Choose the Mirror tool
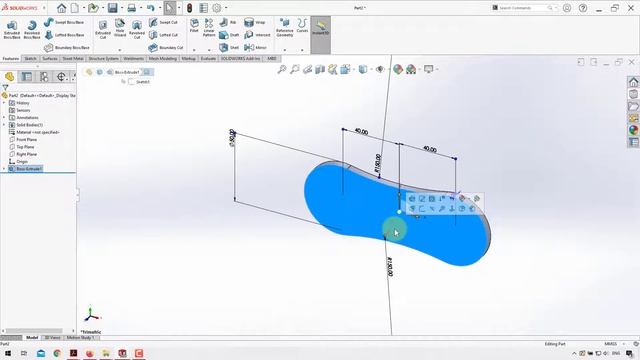This screenshot has width=640, height=360. (255, 47)
